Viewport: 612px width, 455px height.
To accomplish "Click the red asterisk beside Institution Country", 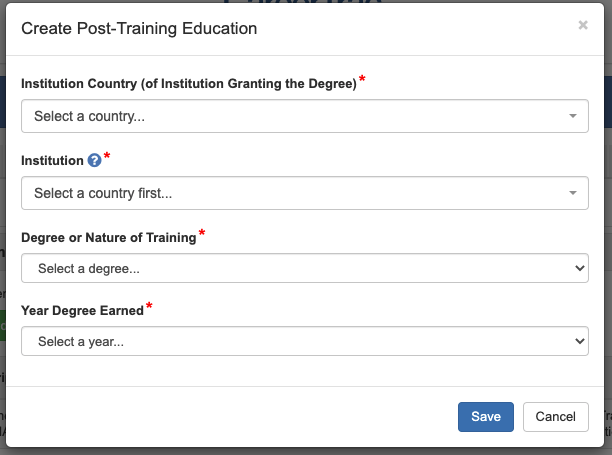I will pyautogui.click(x=362, y=80).
